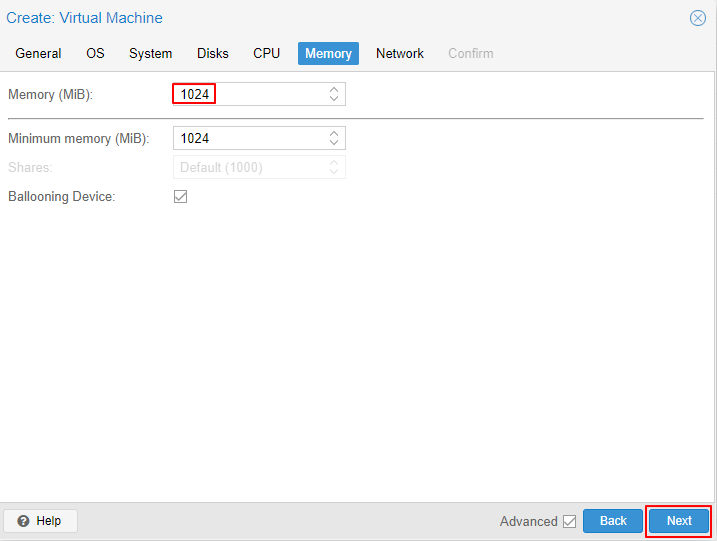Open the OS tab
Image resolution: width=717 pixels, height=541 pixels.
tap(95, 54)
